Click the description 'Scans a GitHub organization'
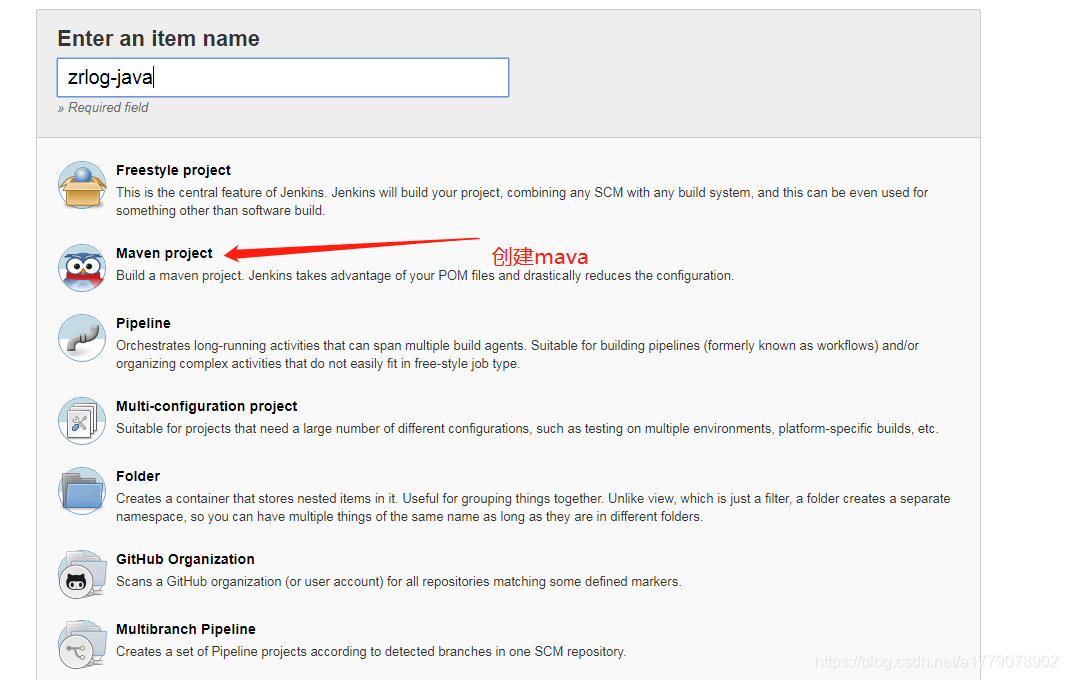 click(x=398, y=582)
